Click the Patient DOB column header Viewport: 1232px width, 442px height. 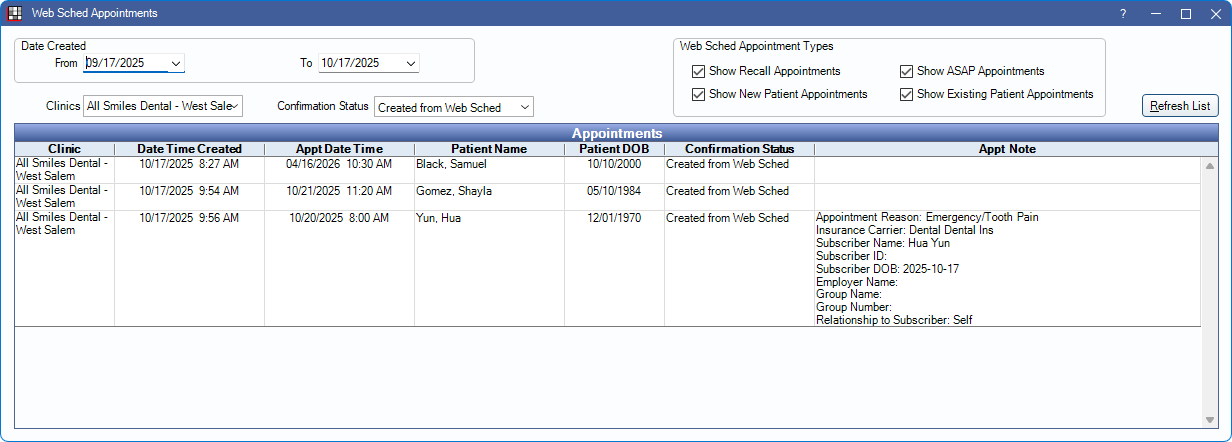[x=614, y=149]
